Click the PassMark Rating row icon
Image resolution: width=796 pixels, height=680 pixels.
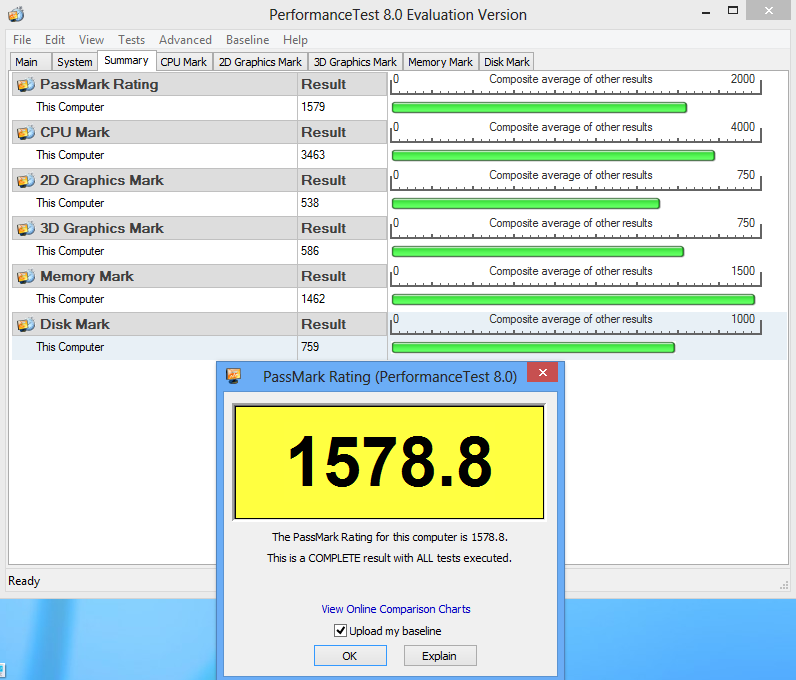[x=26, y=84]
